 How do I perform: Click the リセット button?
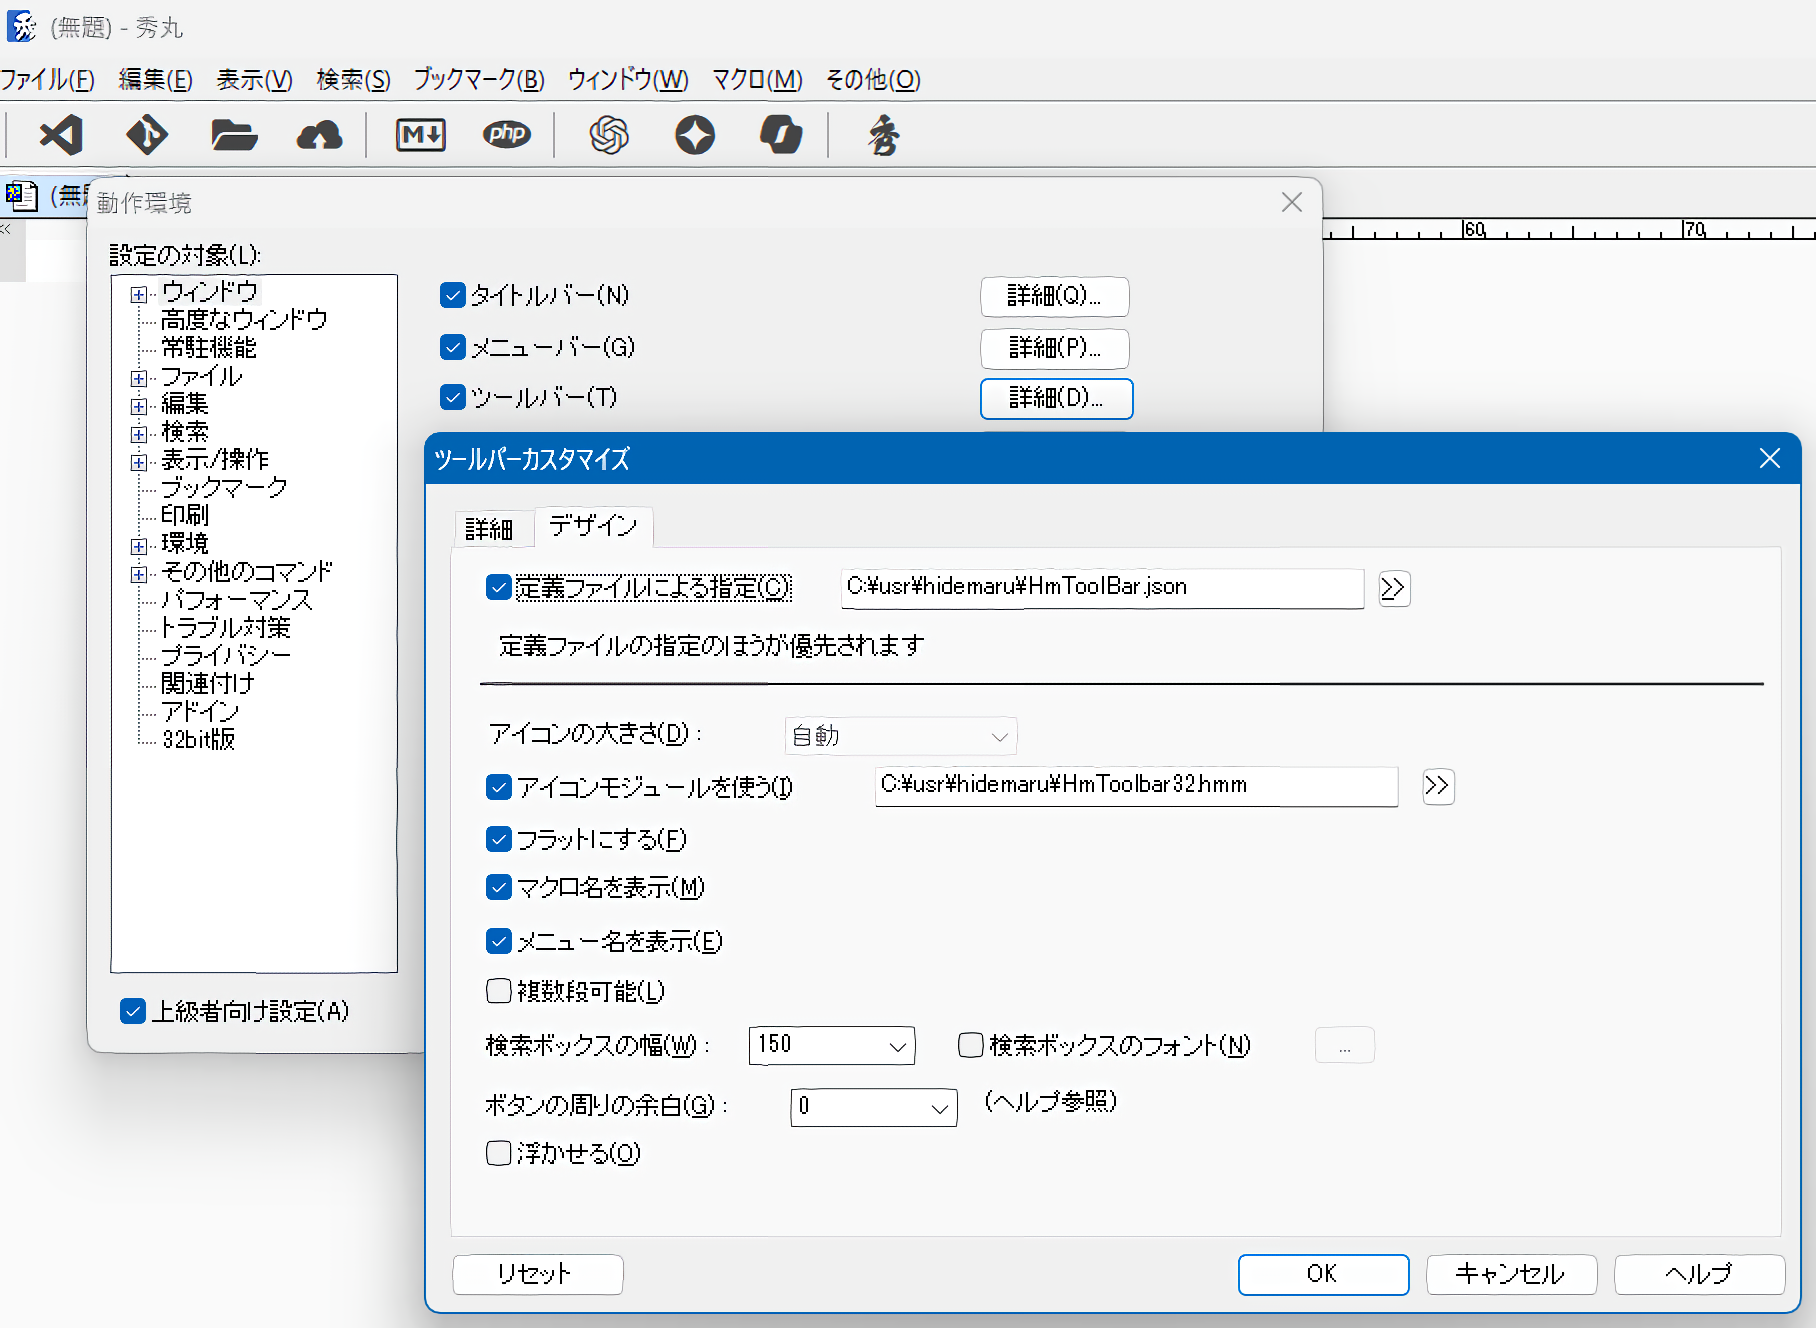pos(537,1274)
